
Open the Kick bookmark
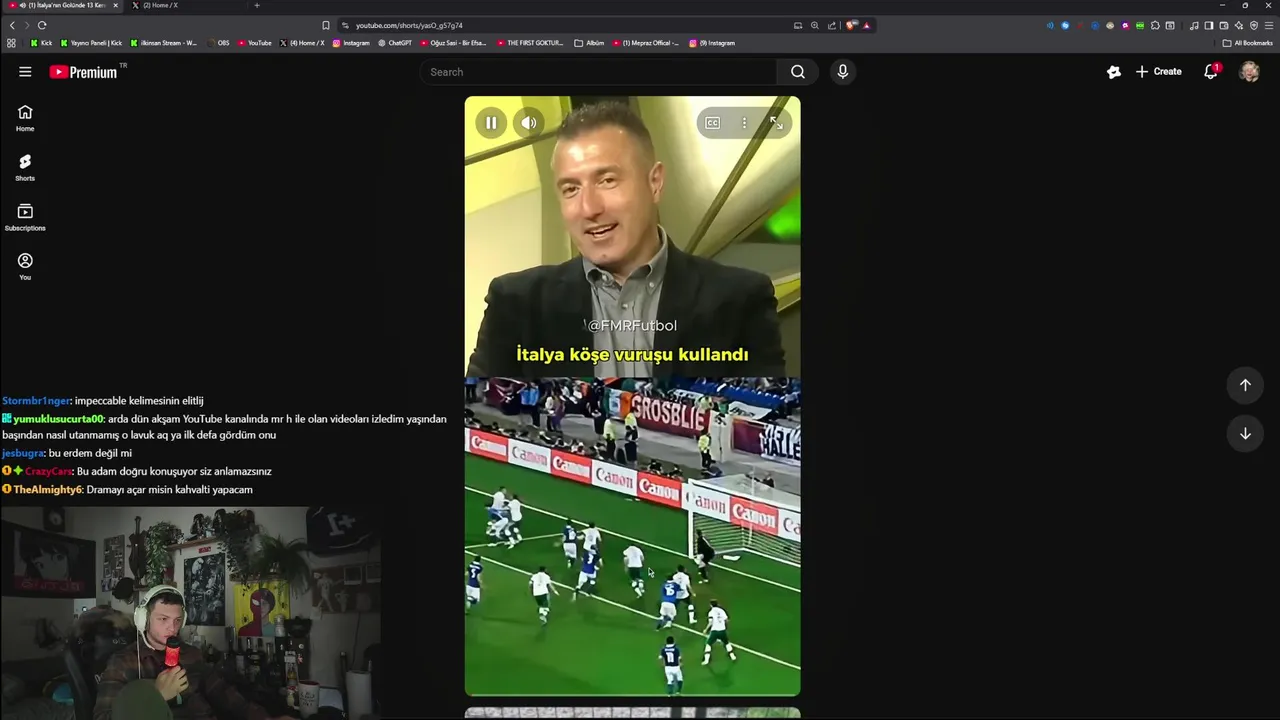tap(41, 43)
